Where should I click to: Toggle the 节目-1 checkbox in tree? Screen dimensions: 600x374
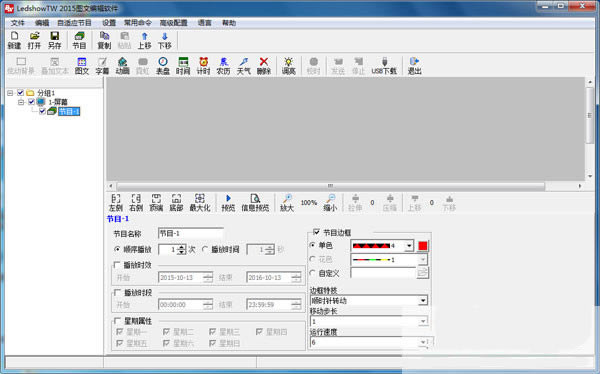click(42, 111)
